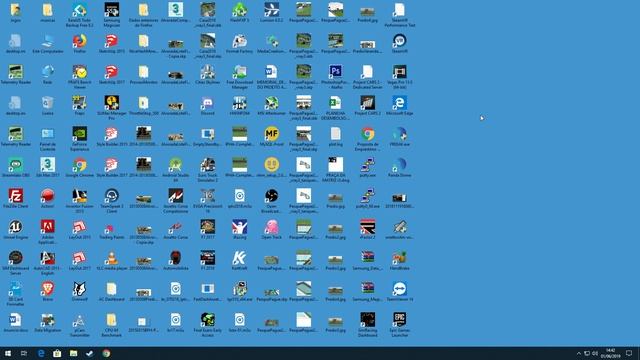
Task: Select the SketchUp 2015 shortcut
Action: [x=111, y=41]
